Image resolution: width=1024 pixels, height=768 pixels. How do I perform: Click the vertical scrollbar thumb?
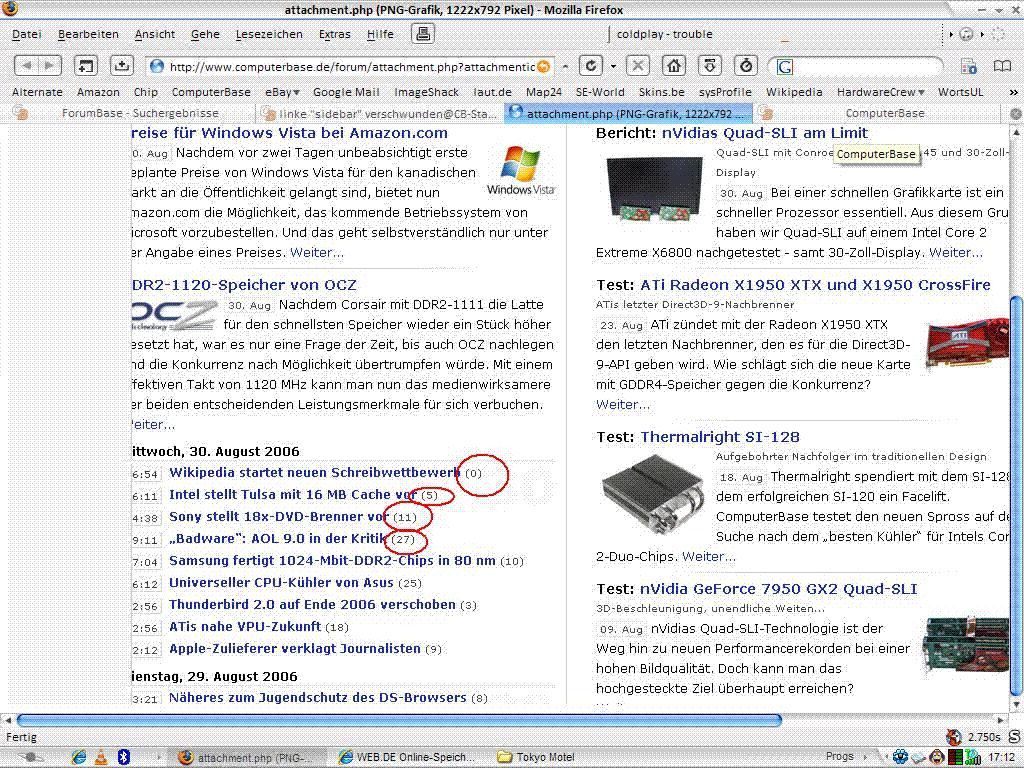pyautogui.click(x=1016, y=495)
